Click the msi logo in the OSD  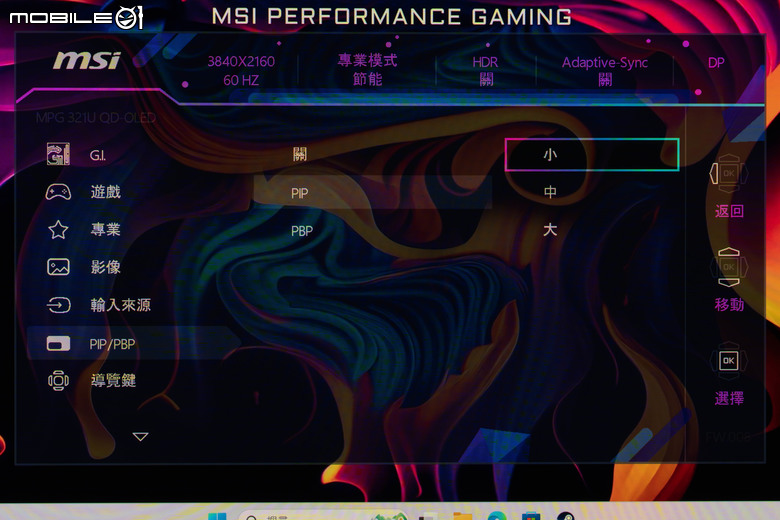click(87, 61)
